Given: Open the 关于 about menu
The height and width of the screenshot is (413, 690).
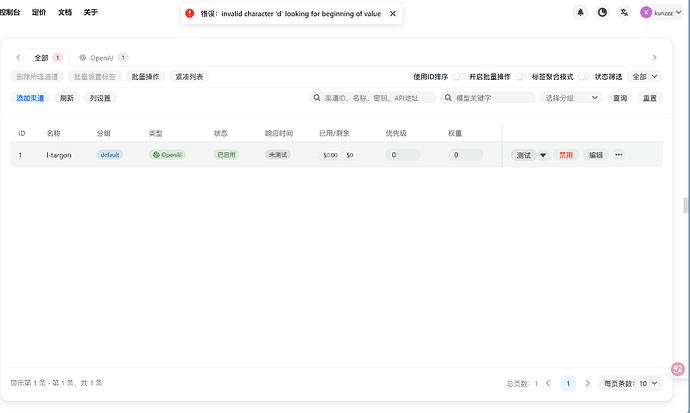Looking at the screenshot, I should pos(91,12).
